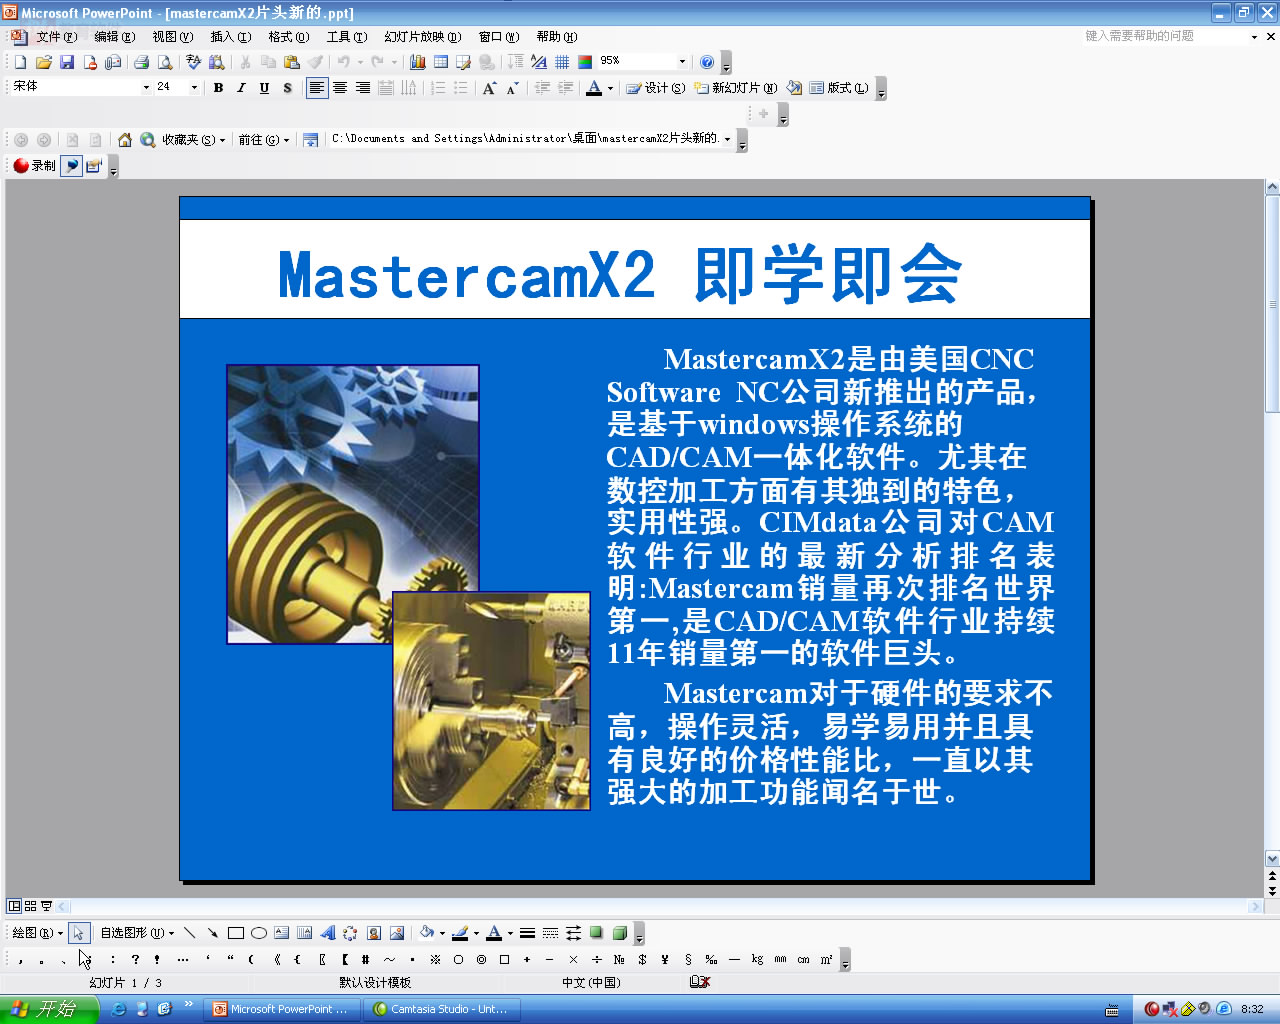Open the 文件 File menu
Screen dimensions: 1280x1024
56,37
